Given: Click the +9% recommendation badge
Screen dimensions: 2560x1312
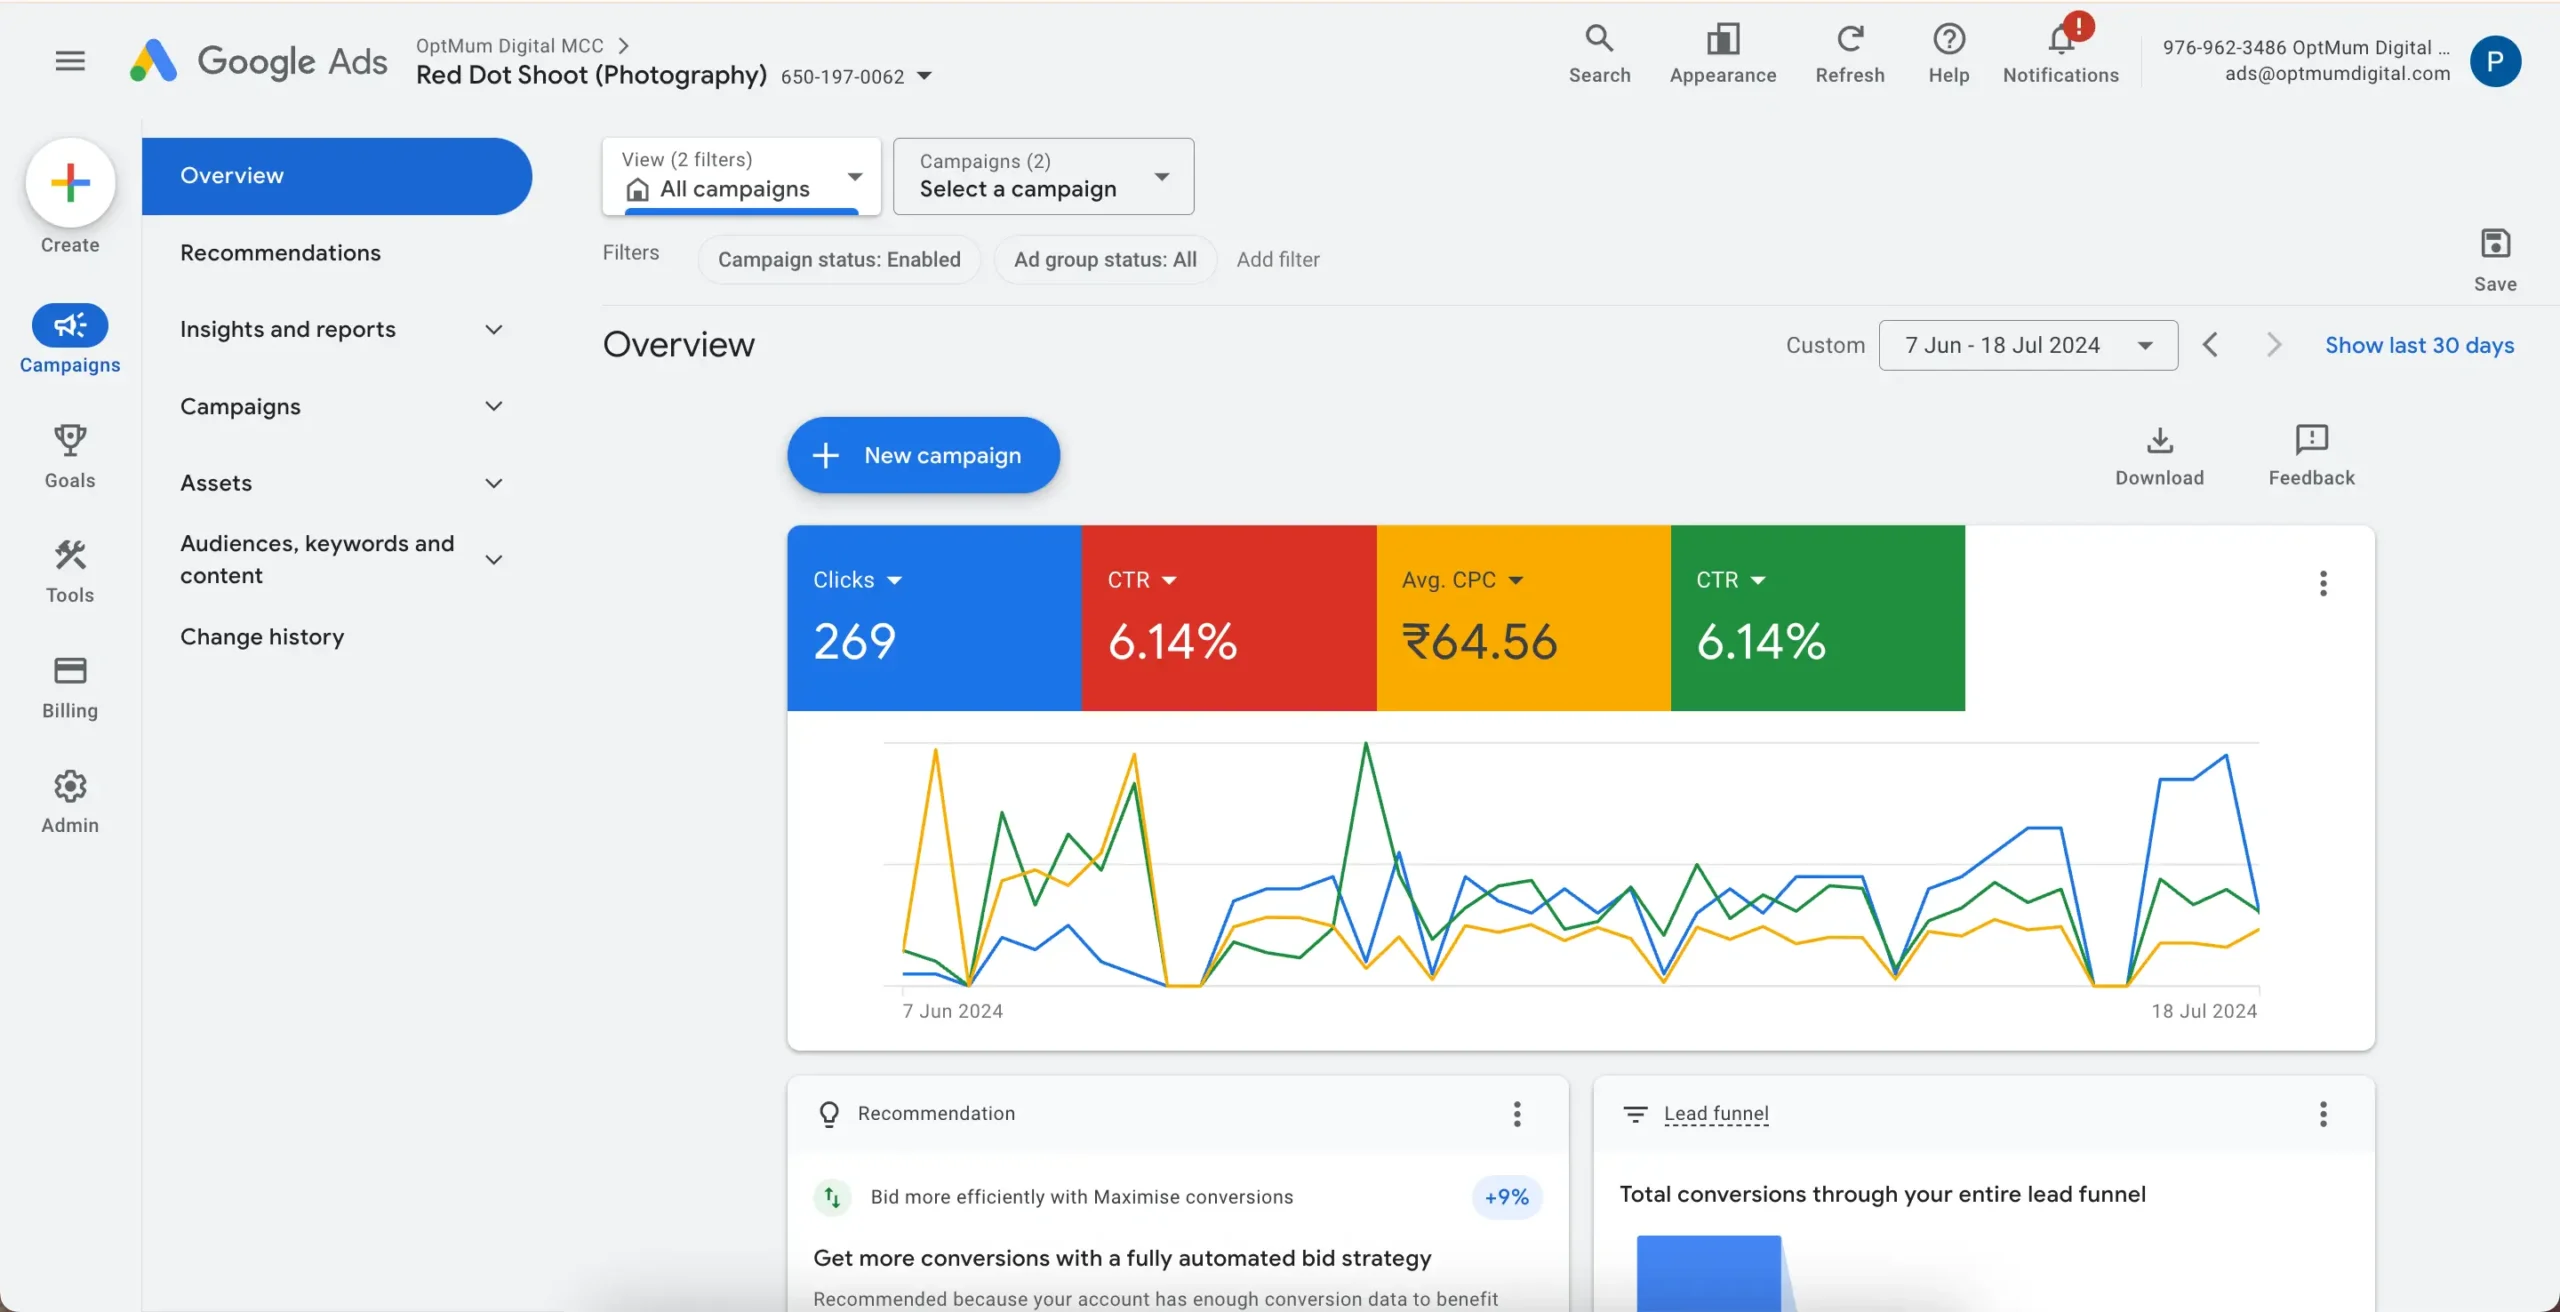Looking at the screenshot, I should [x=1506, y=1197].
